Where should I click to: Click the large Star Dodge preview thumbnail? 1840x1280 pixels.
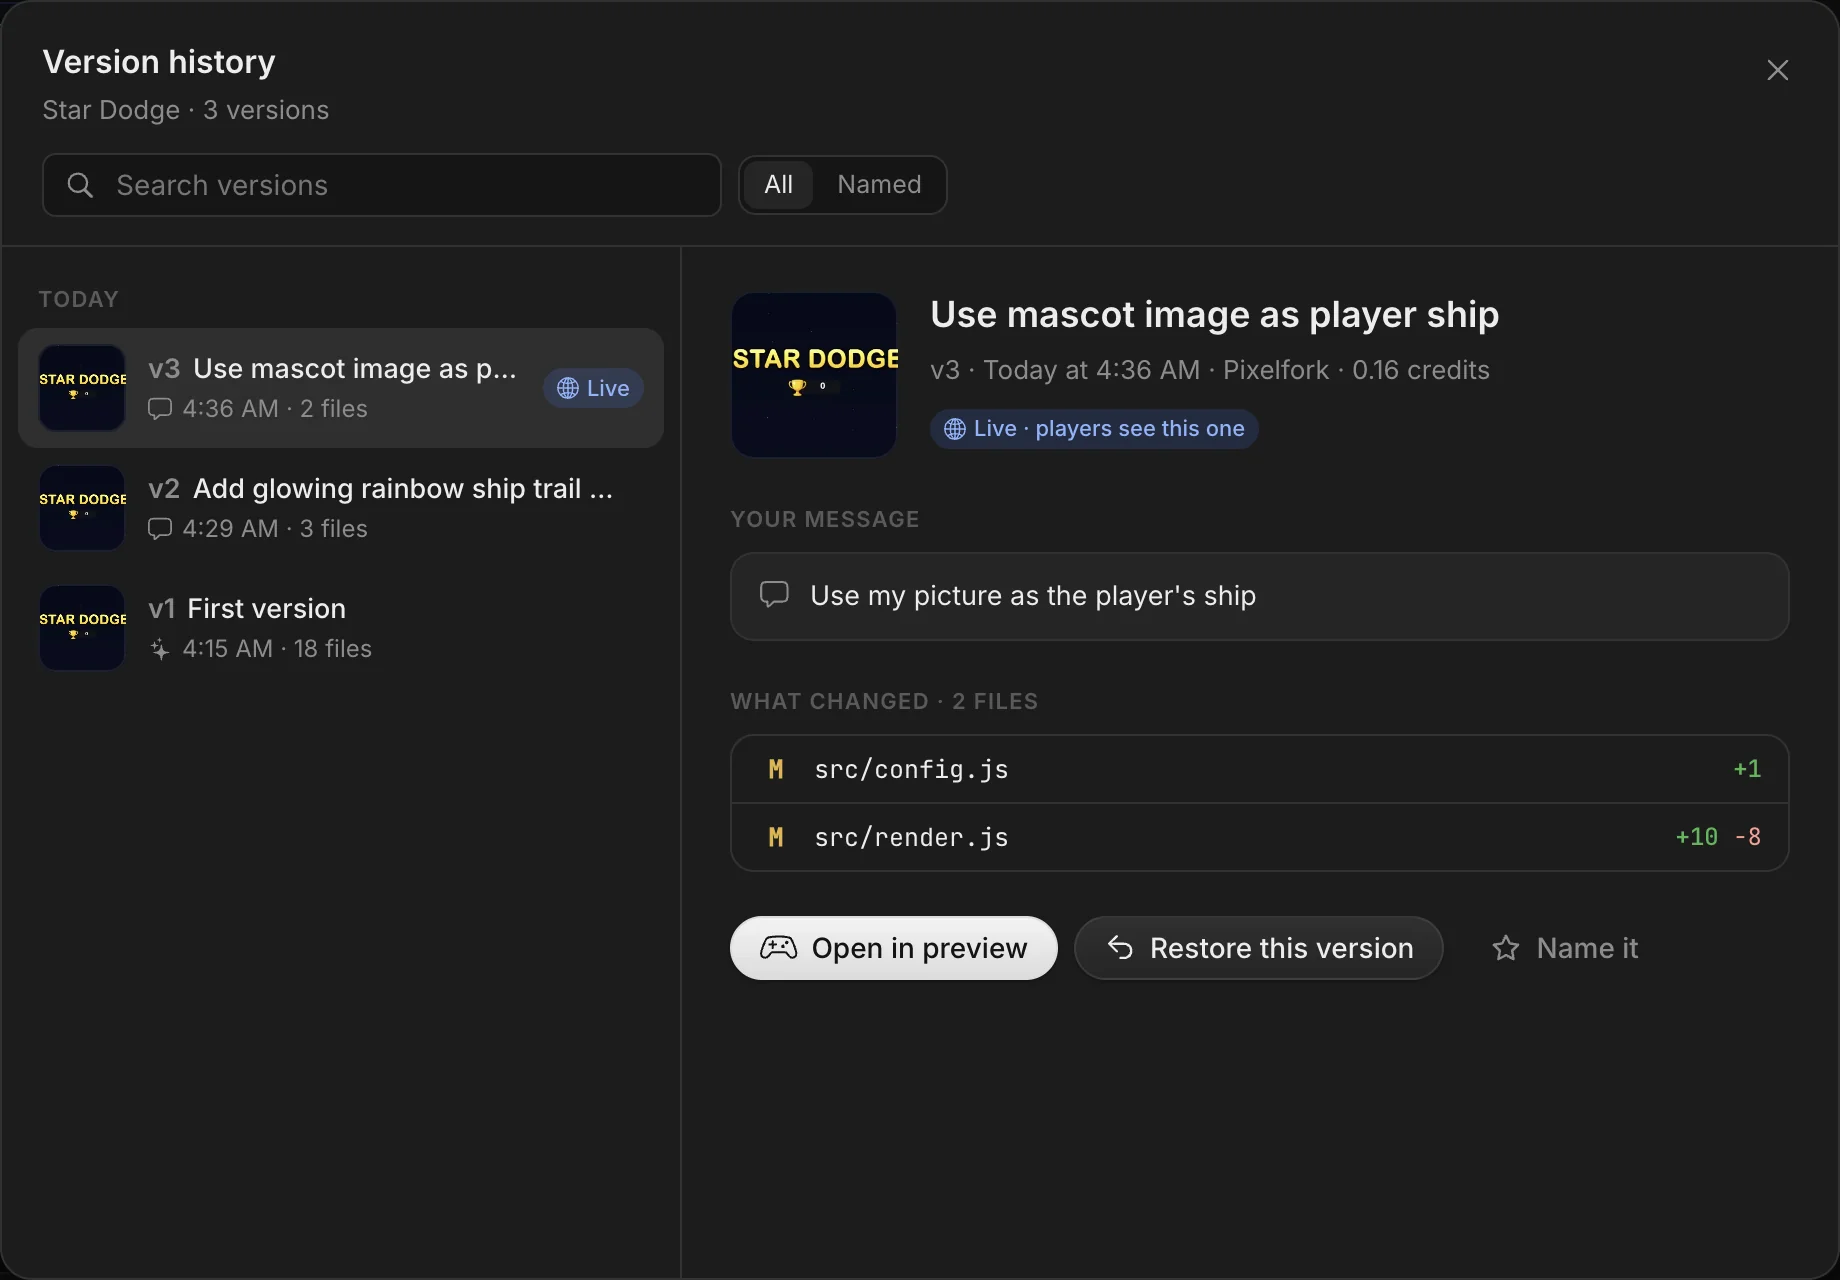814,375
